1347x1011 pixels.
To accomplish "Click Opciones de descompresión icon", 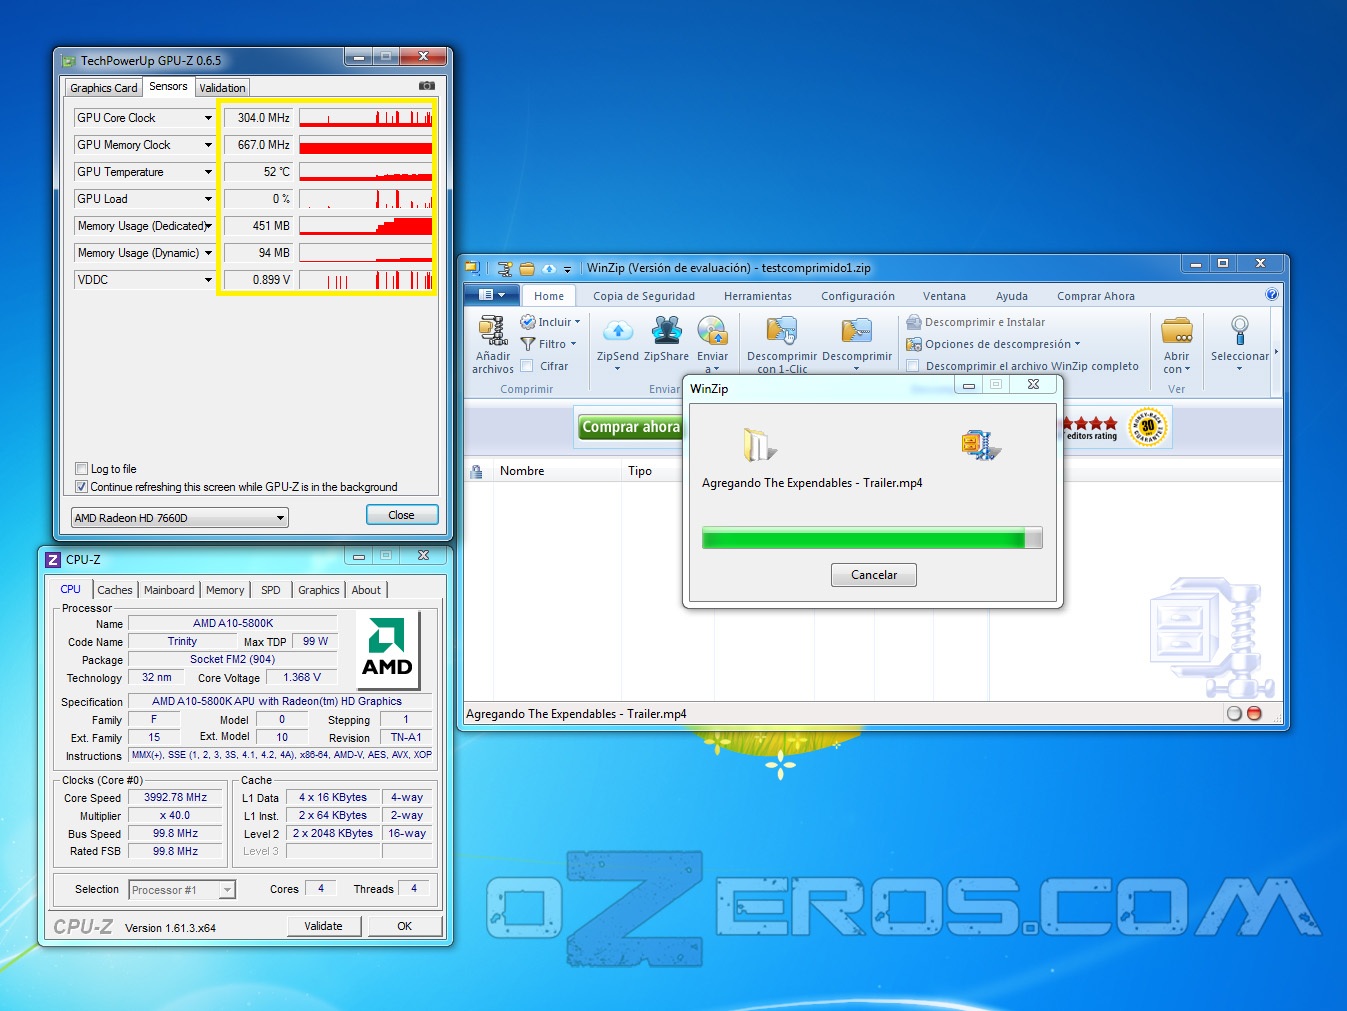I will (x=914, y=344).
